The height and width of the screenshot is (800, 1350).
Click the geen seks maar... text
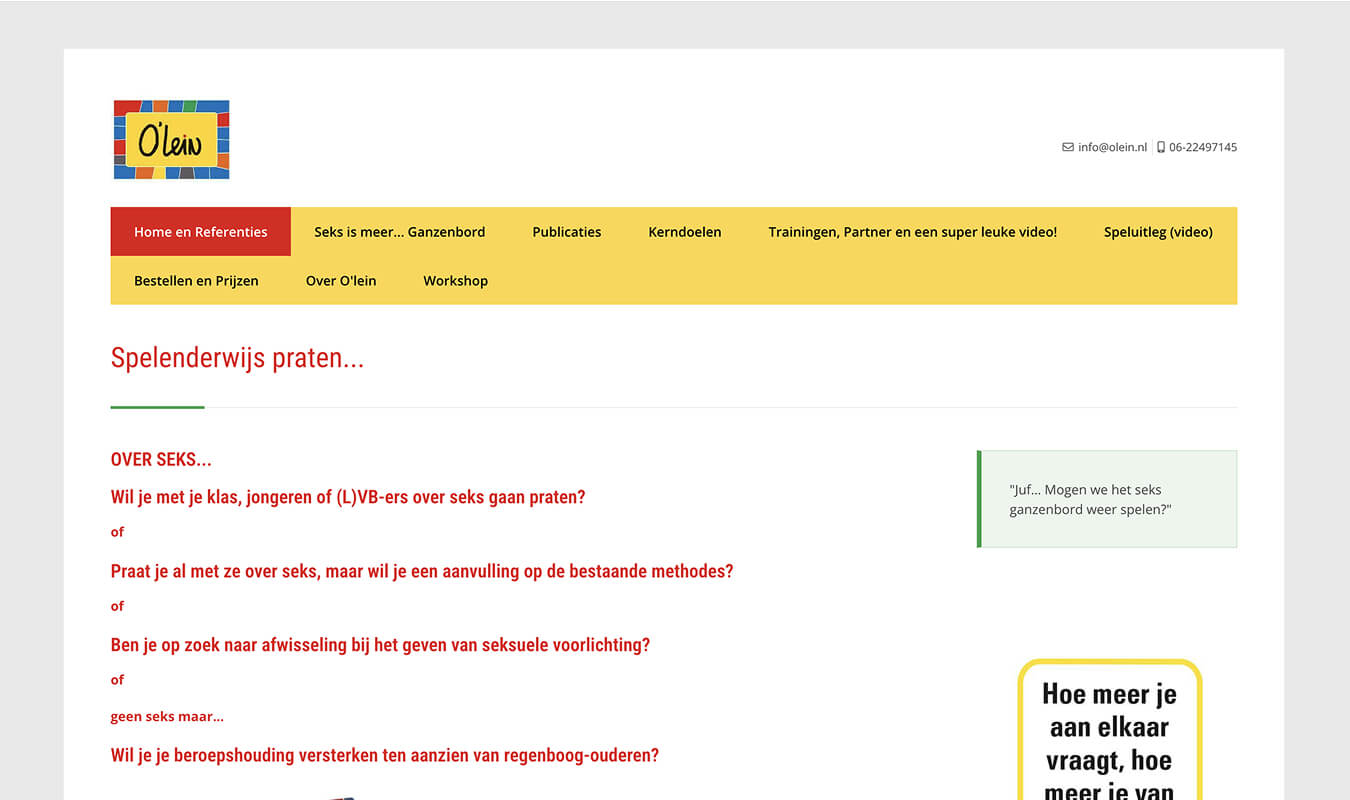tap(167, 717)
